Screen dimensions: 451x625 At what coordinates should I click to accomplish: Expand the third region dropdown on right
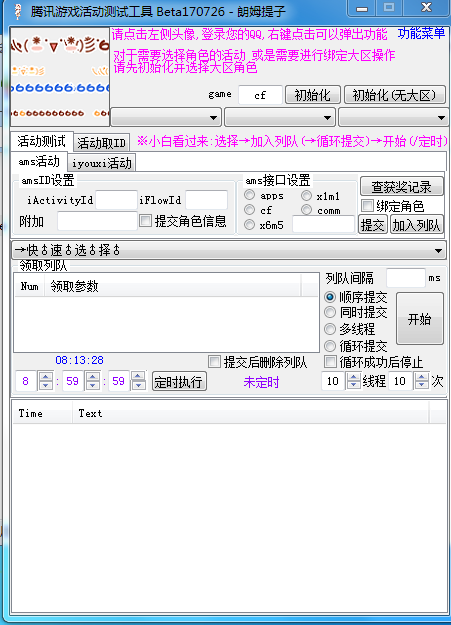click(x=393, y=117)
